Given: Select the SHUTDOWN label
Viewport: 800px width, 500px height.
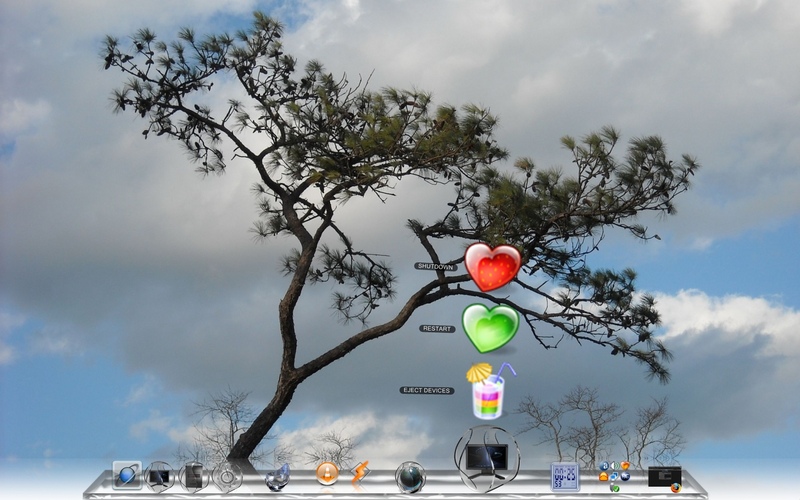Looking at the screenshot, I should click(435, 266).
